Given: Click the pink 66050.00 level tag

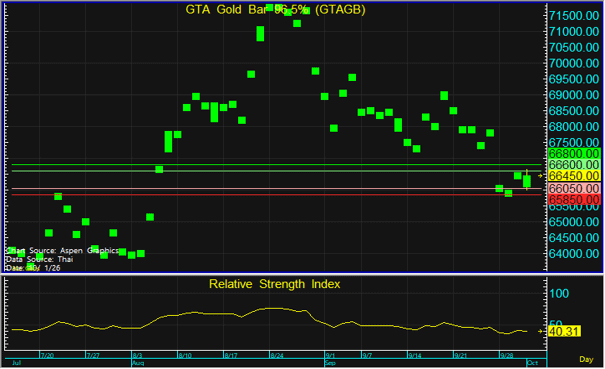Looking at the screenshot, I should click(574, 188).
